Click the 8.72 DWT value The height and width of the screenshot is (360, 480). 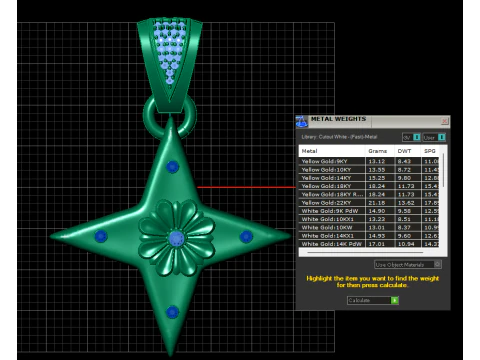[404, 170]
